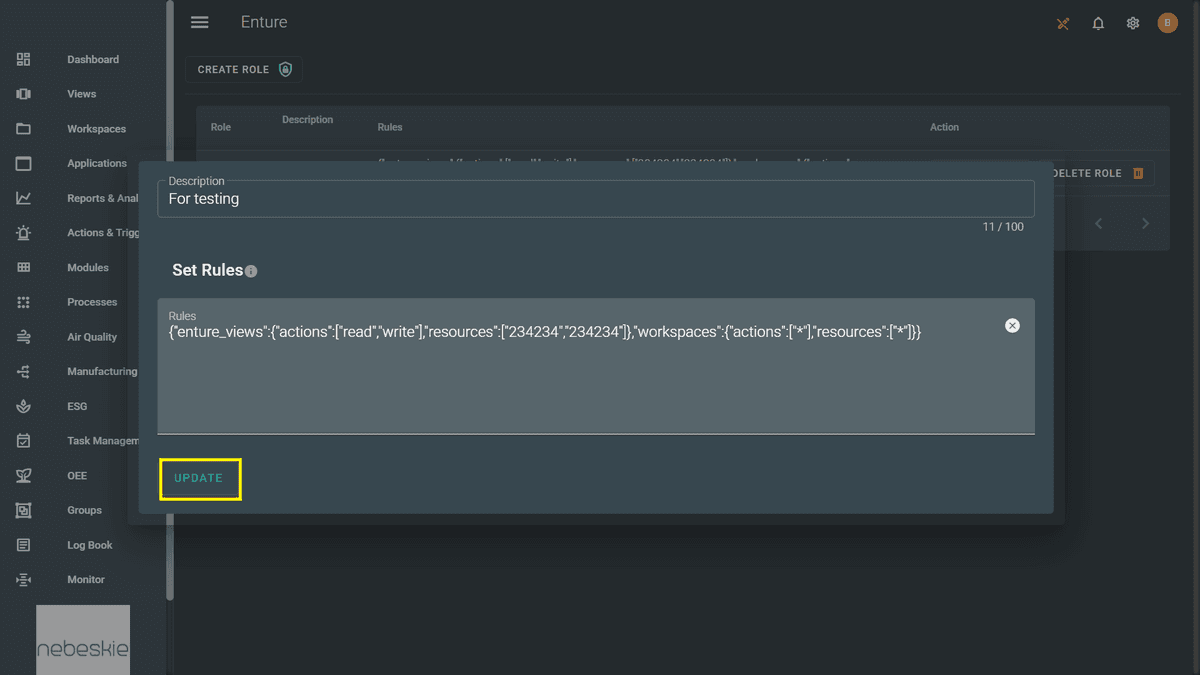
Task: Clear the Rules field with the X button
Action: click(x=1011, y=325)
